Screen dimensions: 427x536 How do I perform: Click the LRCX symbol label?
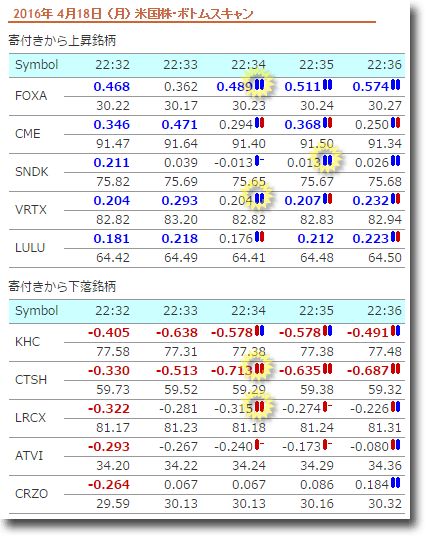pos(30,418)
